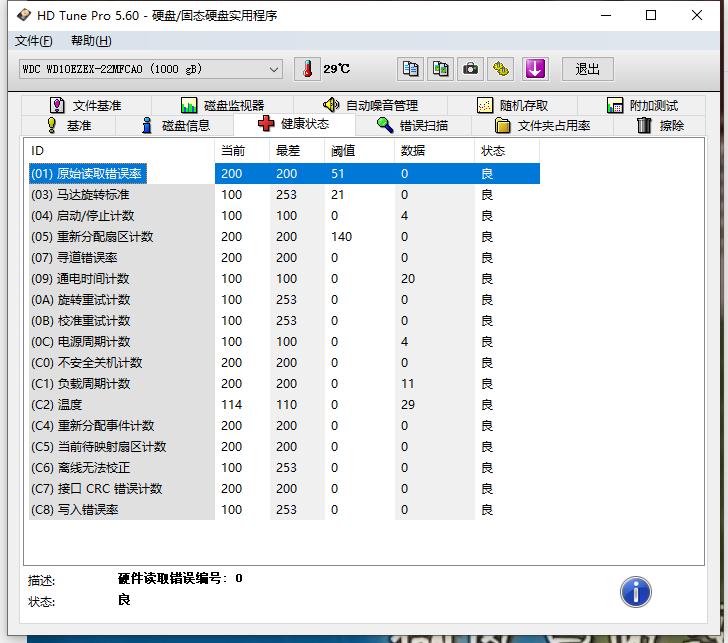The height and width of the screenshot is (643, 728).
Task: Select row (0A) 旋转重试计数
Action: [x=284, y=299]
